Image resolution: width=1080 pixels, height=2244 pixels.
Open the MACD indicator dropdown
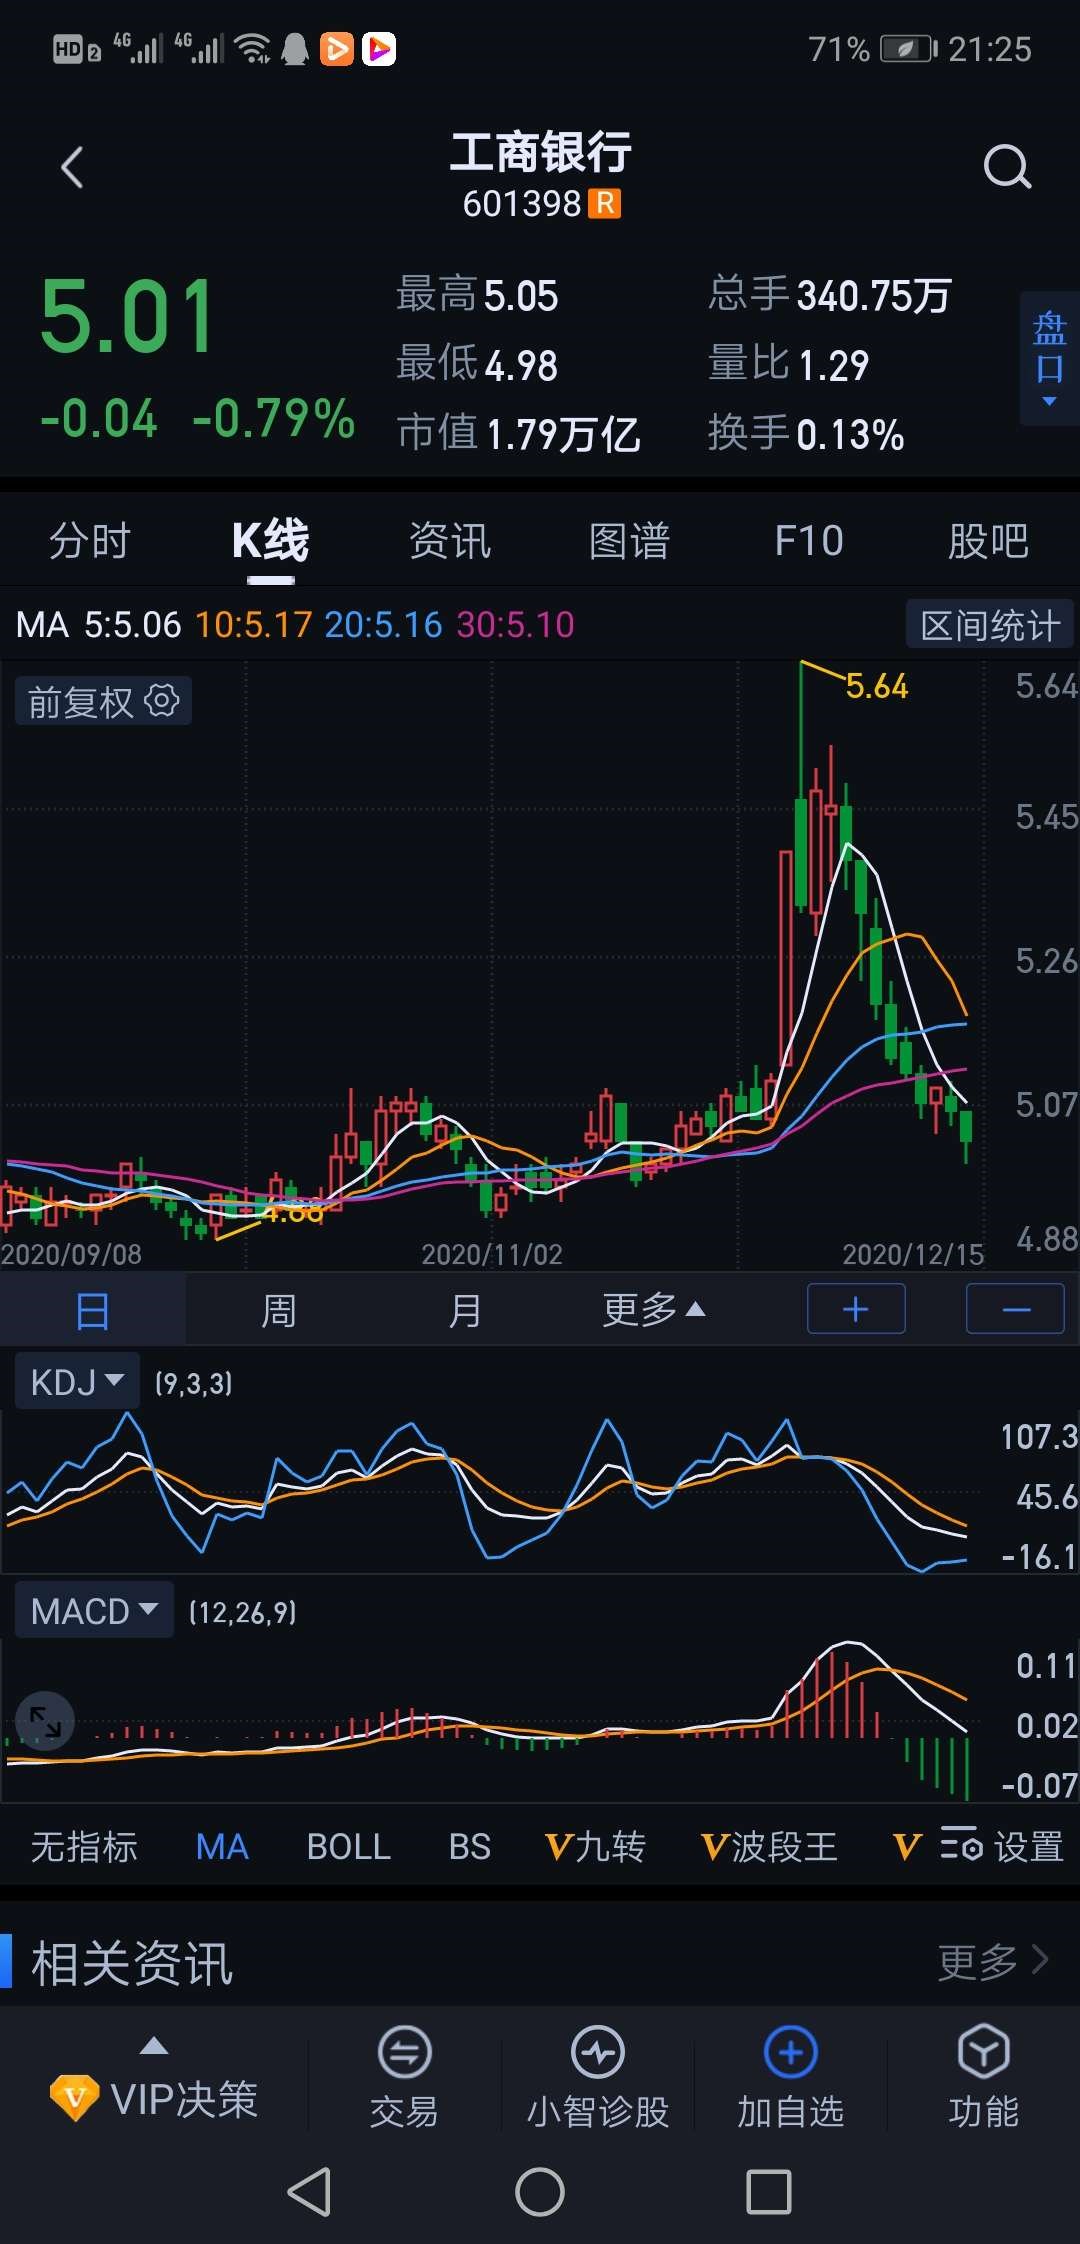pos(94,1611)
